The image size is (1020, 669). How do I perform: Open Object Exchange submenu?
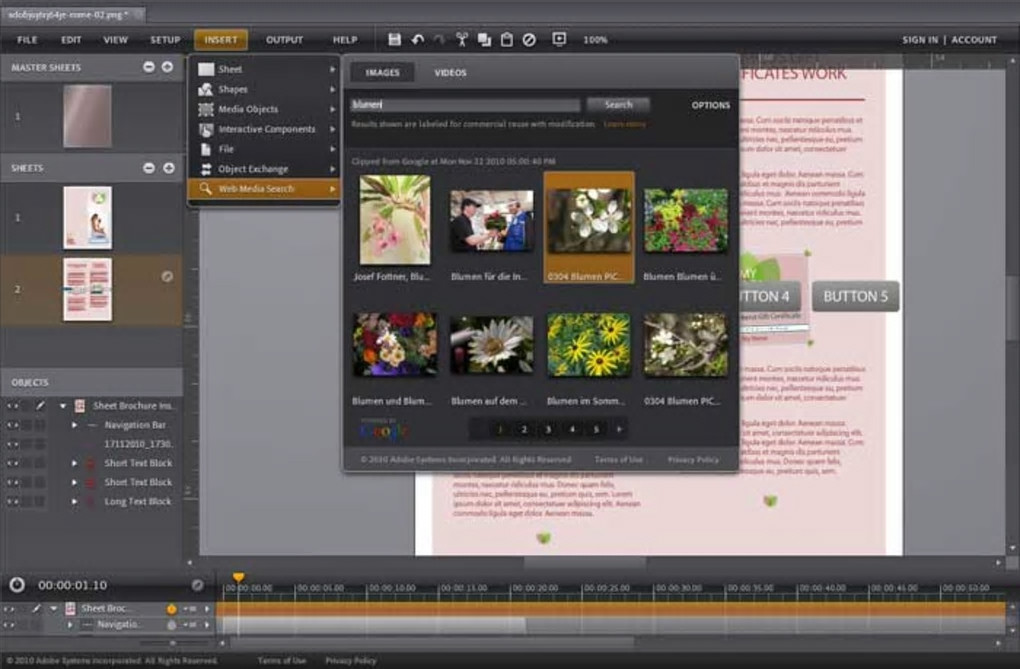click(263, 169)
